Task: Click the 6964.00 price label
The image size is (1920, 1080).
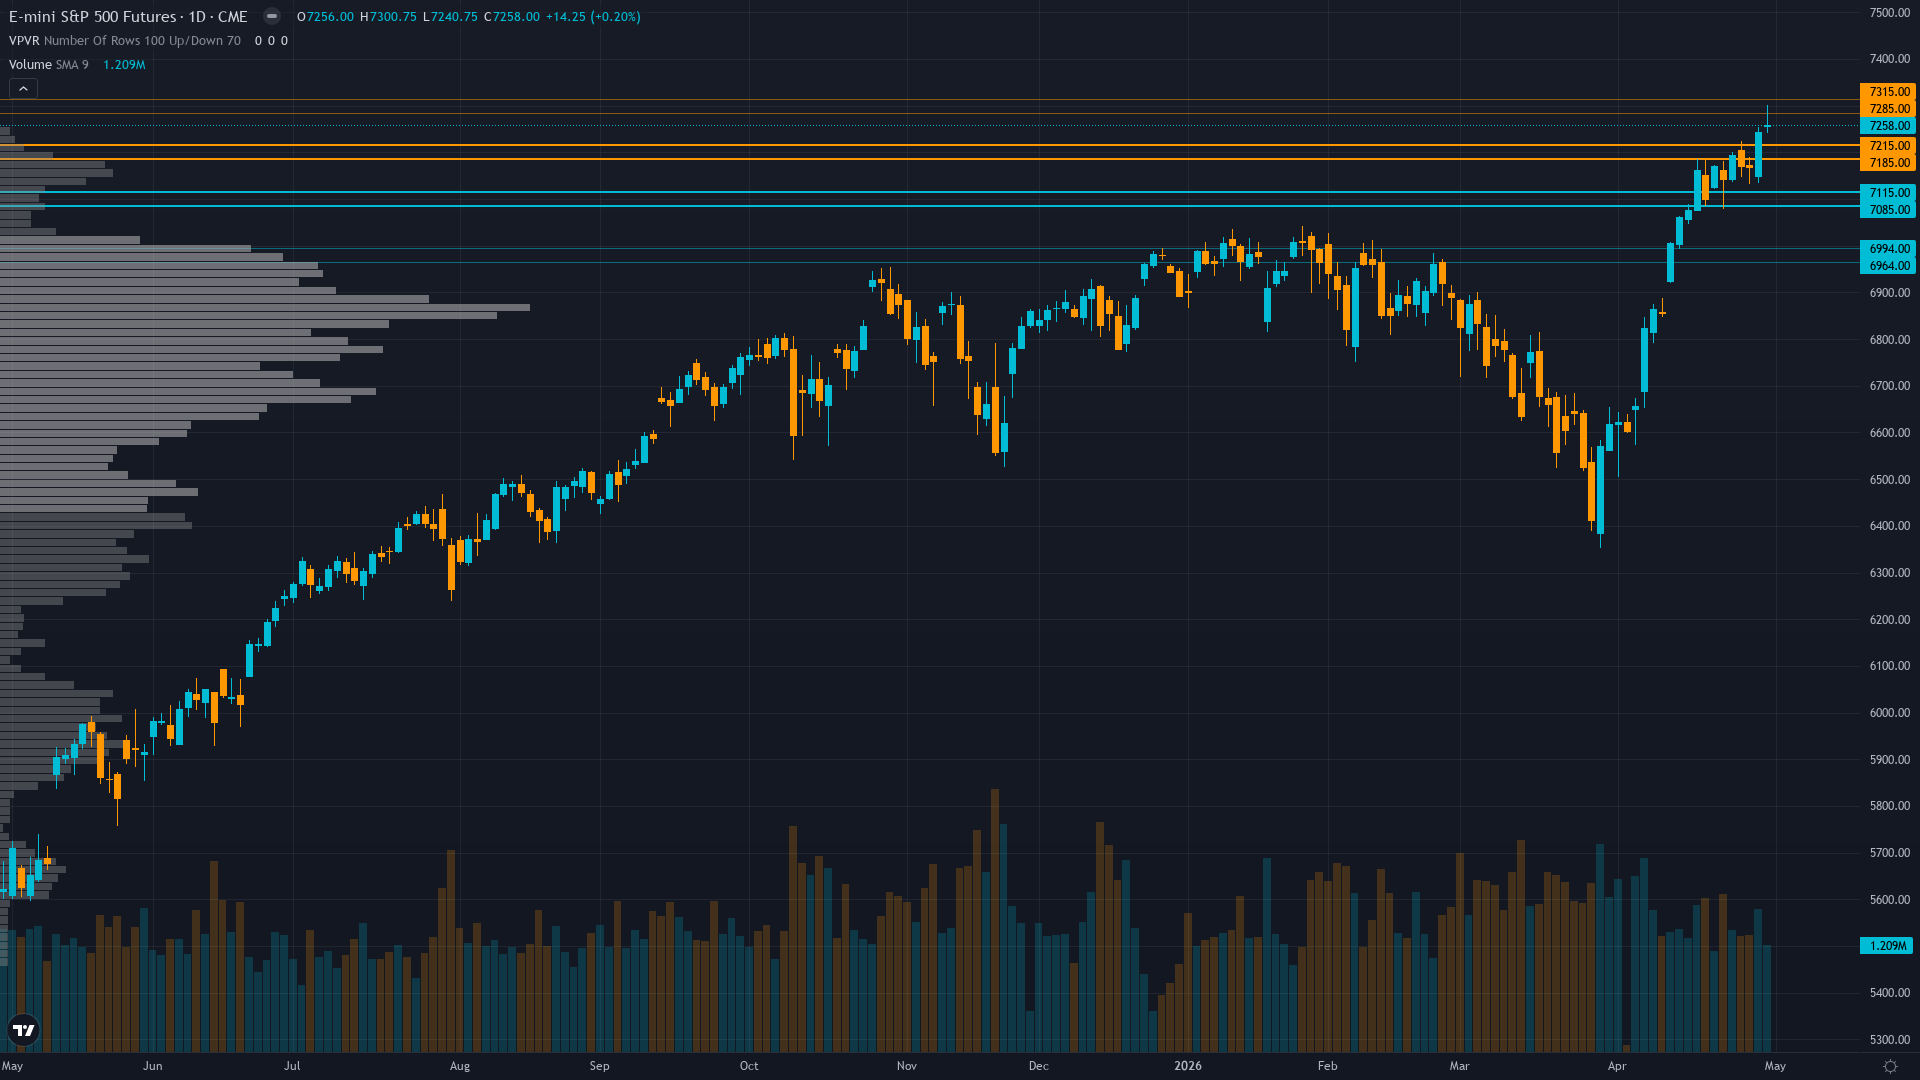Action: click(1888, 266)
